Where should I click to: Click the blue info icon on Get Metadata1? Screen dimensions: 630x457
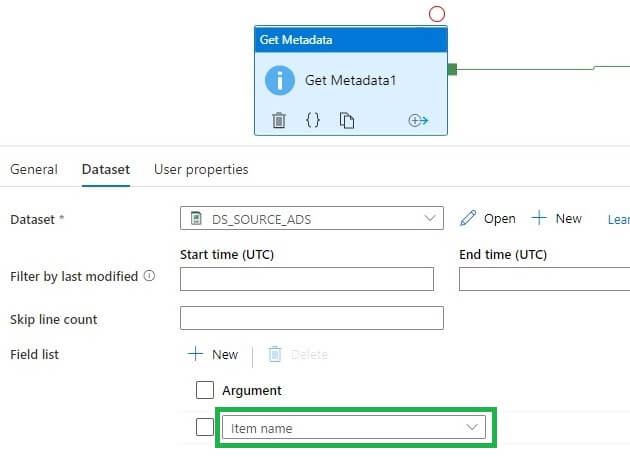click(279, 80)
